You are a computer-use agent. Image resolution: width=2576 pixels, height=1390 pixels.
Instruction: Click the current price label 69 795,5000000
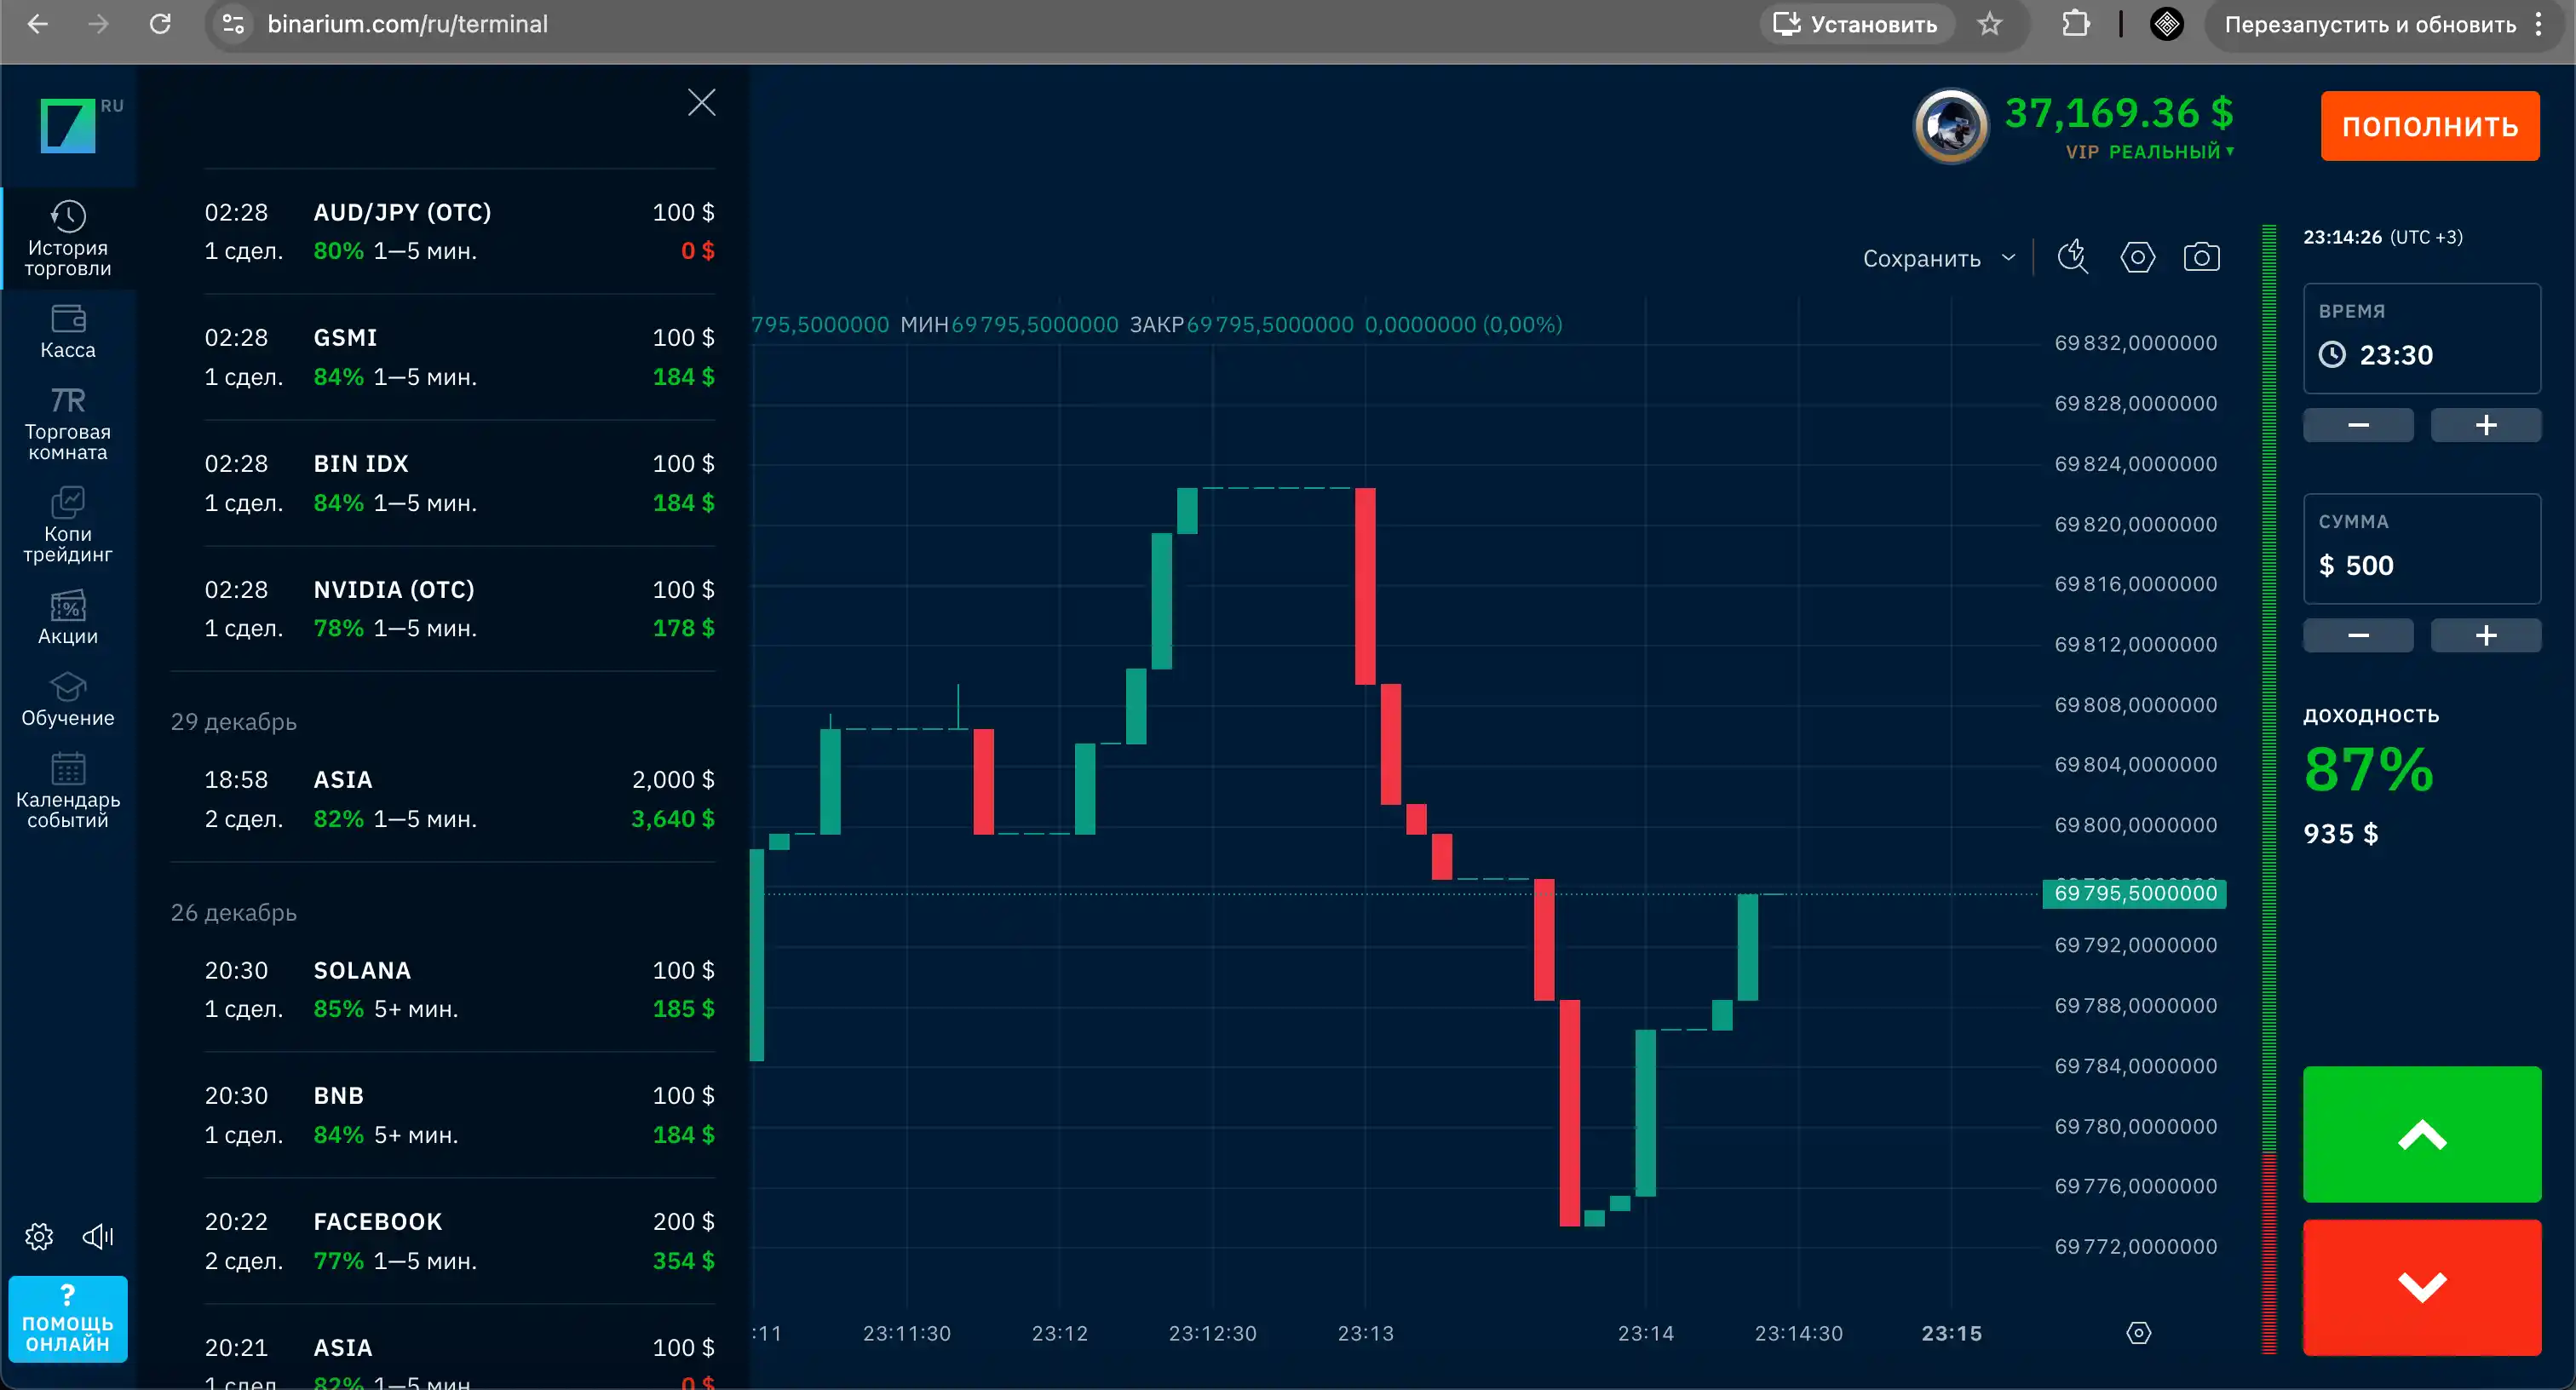(x=2134, y=893)
